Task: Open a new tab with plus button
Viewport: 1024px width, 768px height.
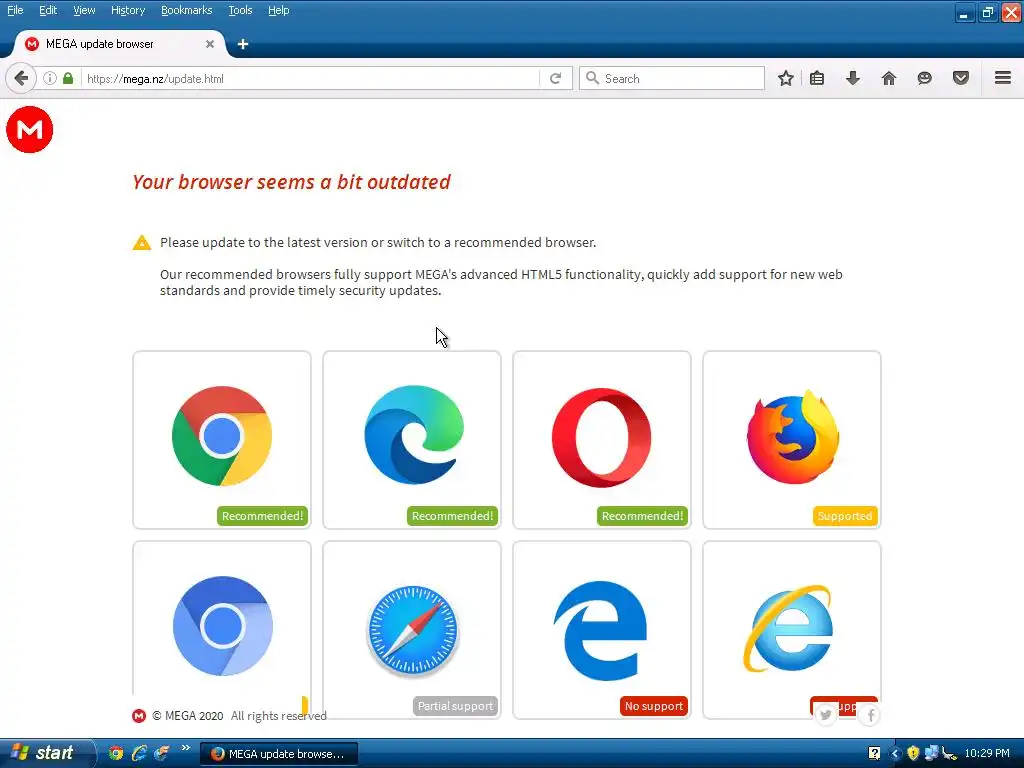Action: pos(242,44)
